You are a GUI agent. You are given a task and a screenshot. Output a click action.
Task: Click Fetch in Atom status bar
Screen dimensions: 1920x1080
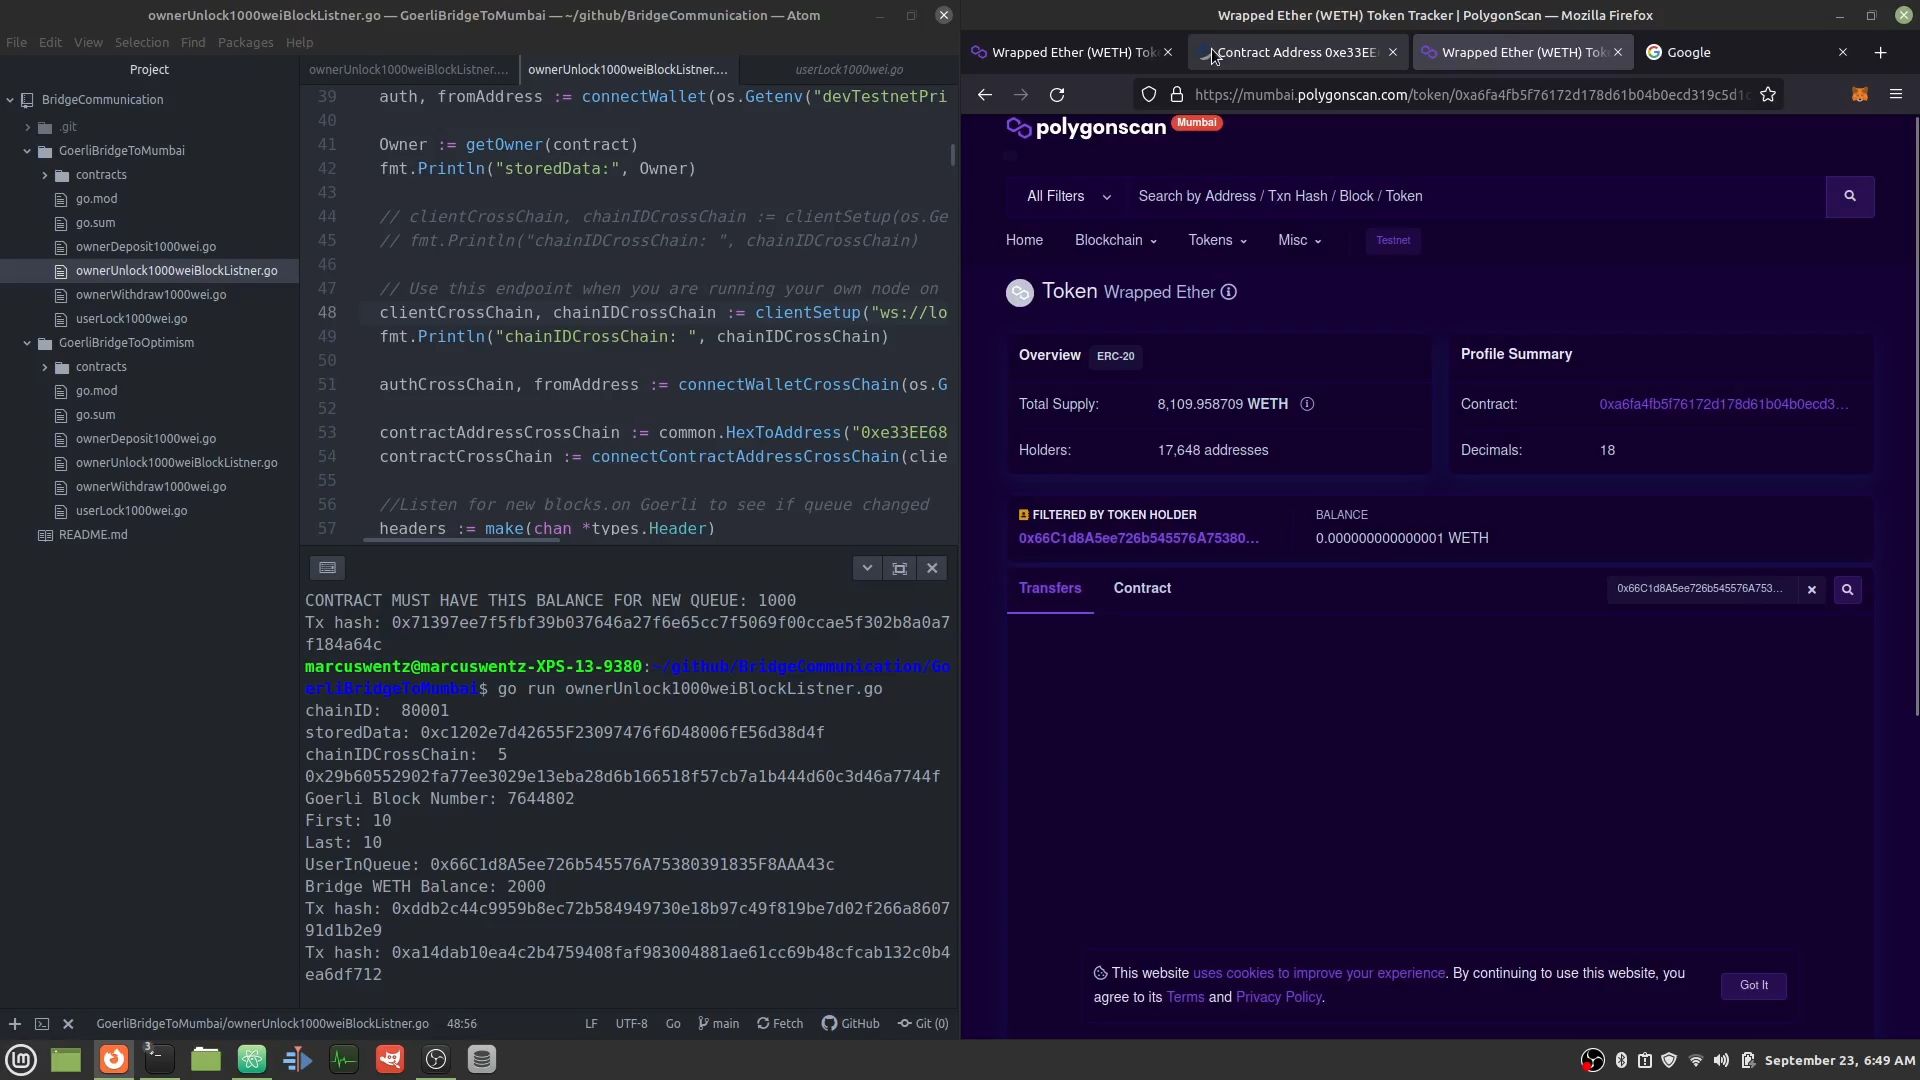pos(780,1023)
